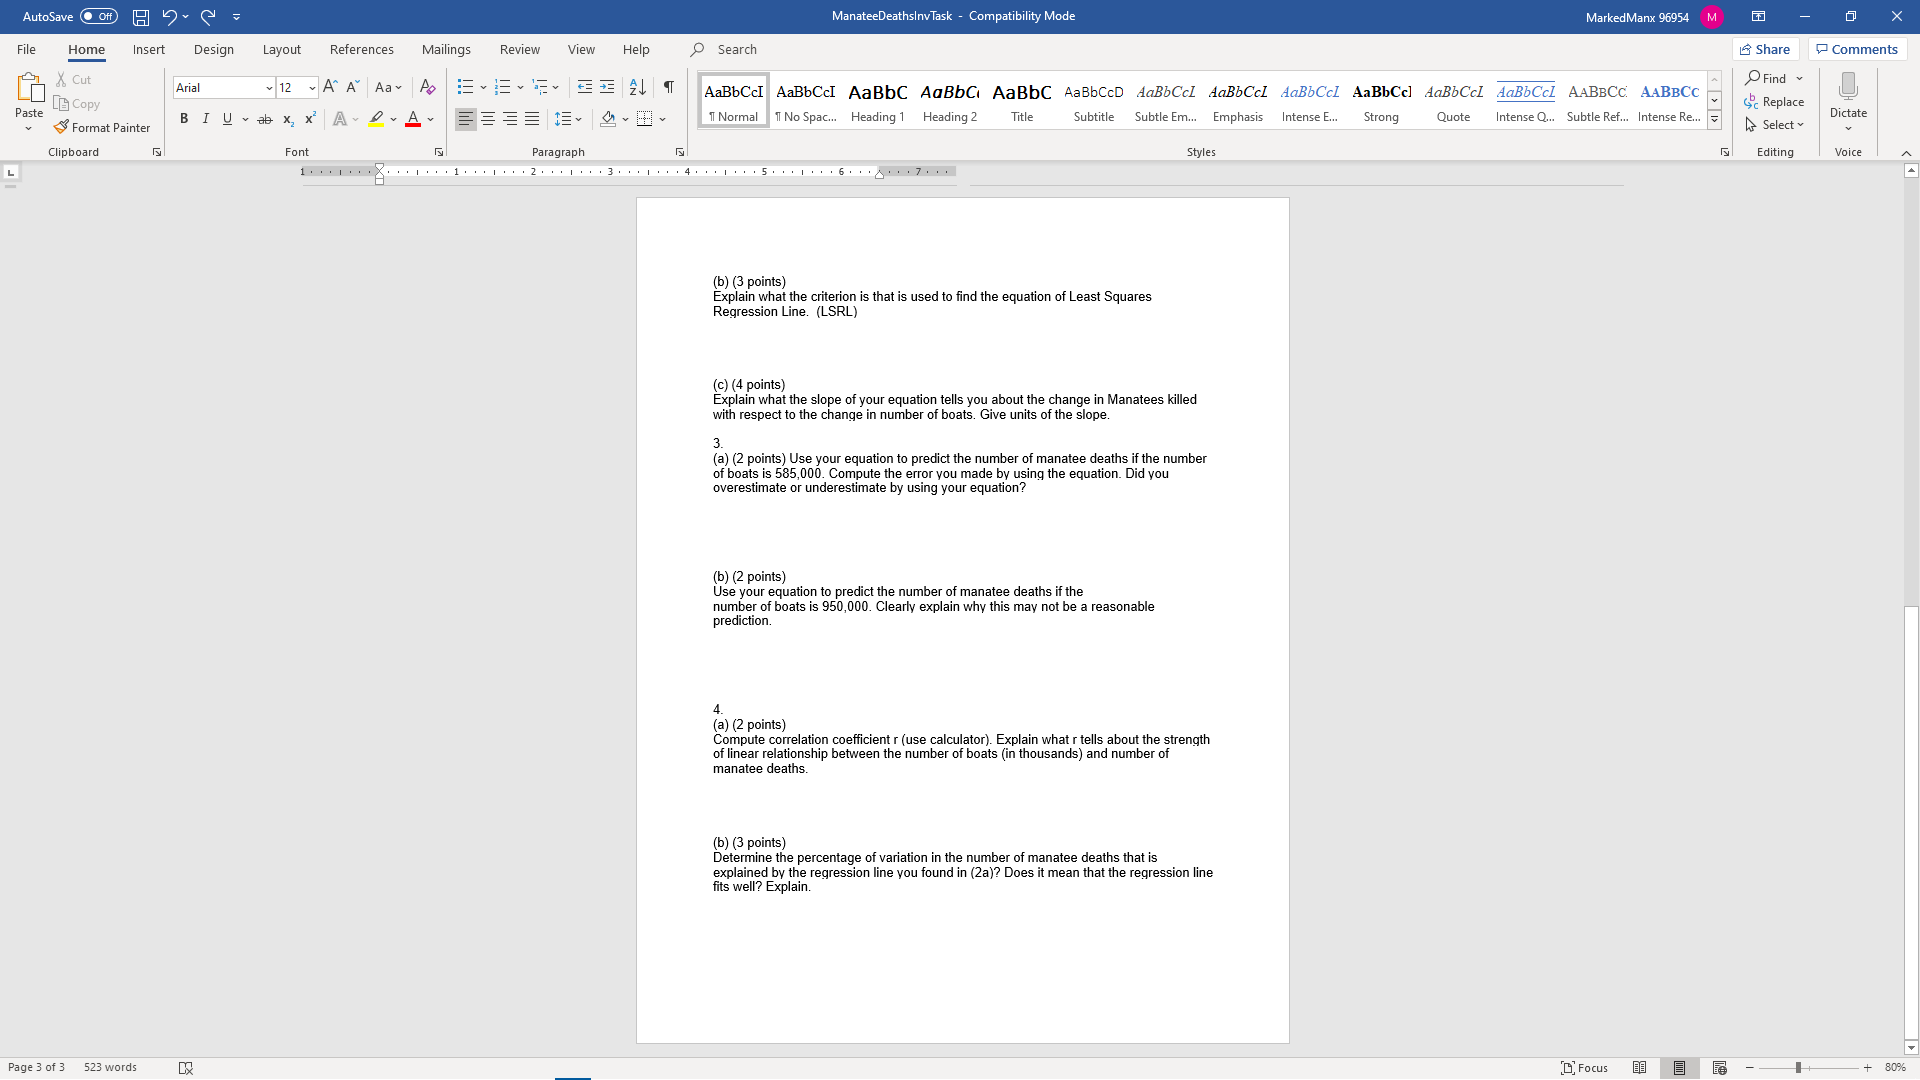The height and width of the screenshot is (1080, 1920).
Task: Select the bullets list icon
Action: 466,87
